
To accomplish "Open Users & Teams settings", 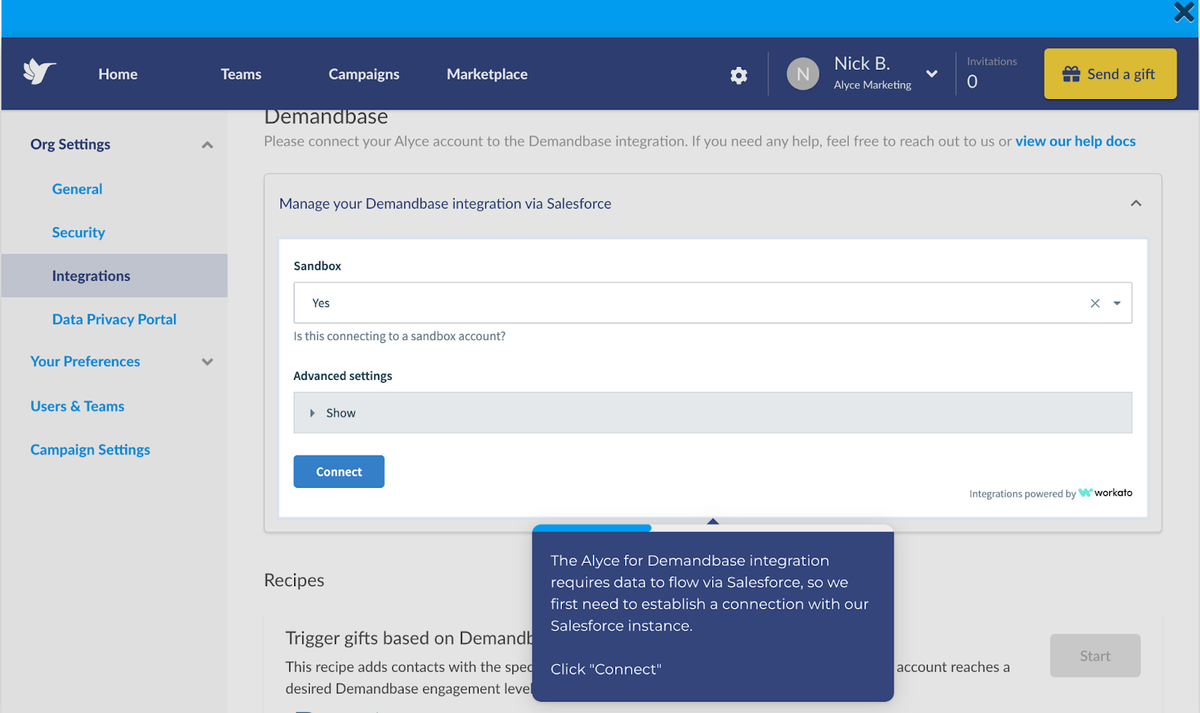I will tap(77, 406).
